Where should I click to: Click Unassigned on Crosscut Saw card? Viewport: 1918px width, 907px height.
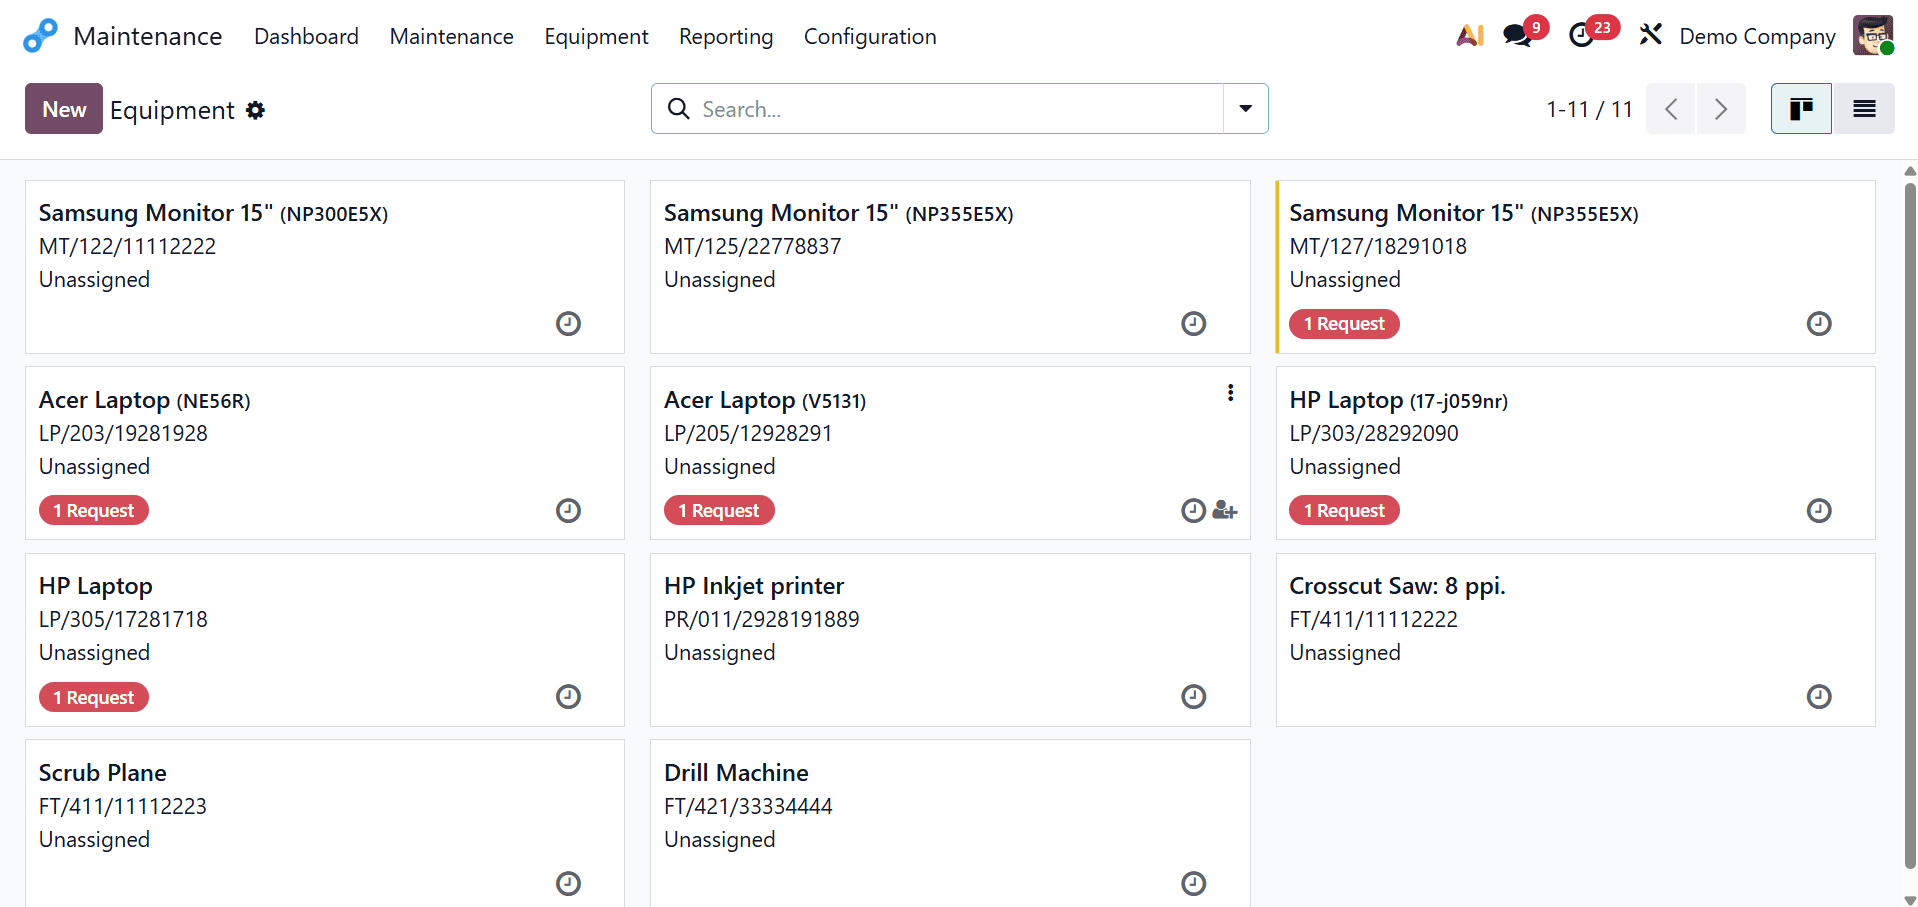tap(1345, 652)
